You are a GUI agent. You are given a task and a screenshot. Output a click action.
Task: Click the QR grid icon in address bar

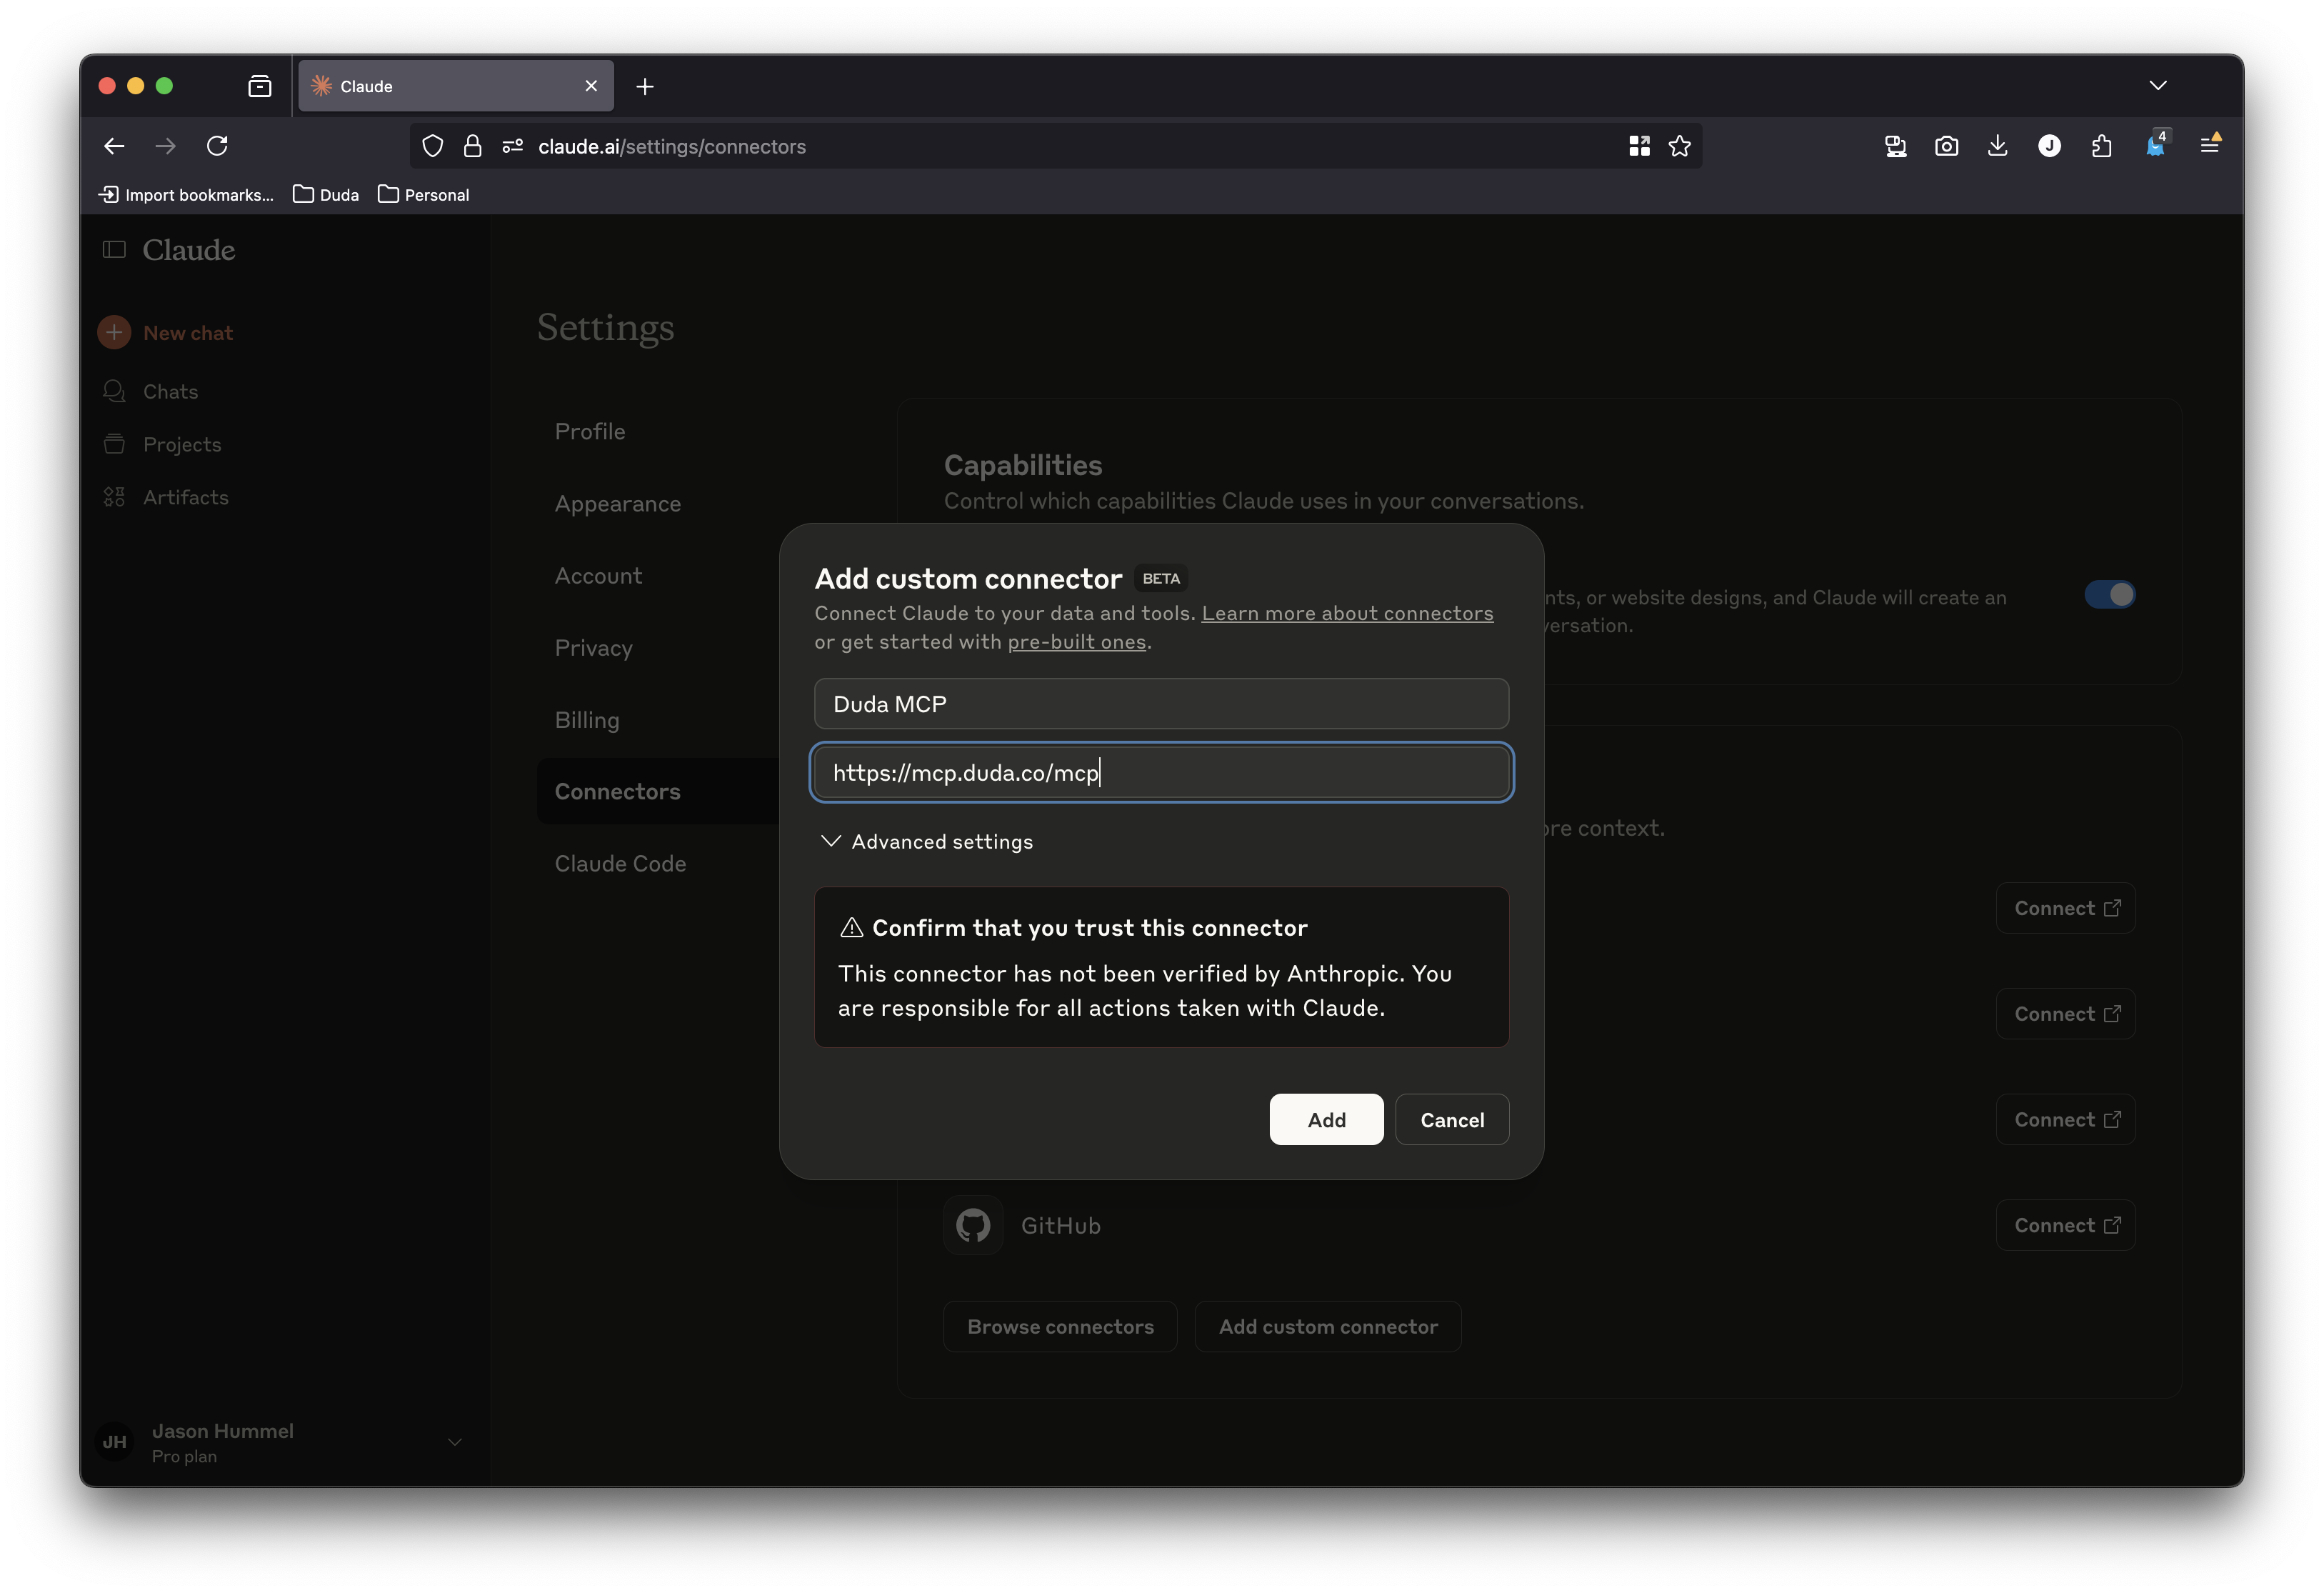[1639, 146]
